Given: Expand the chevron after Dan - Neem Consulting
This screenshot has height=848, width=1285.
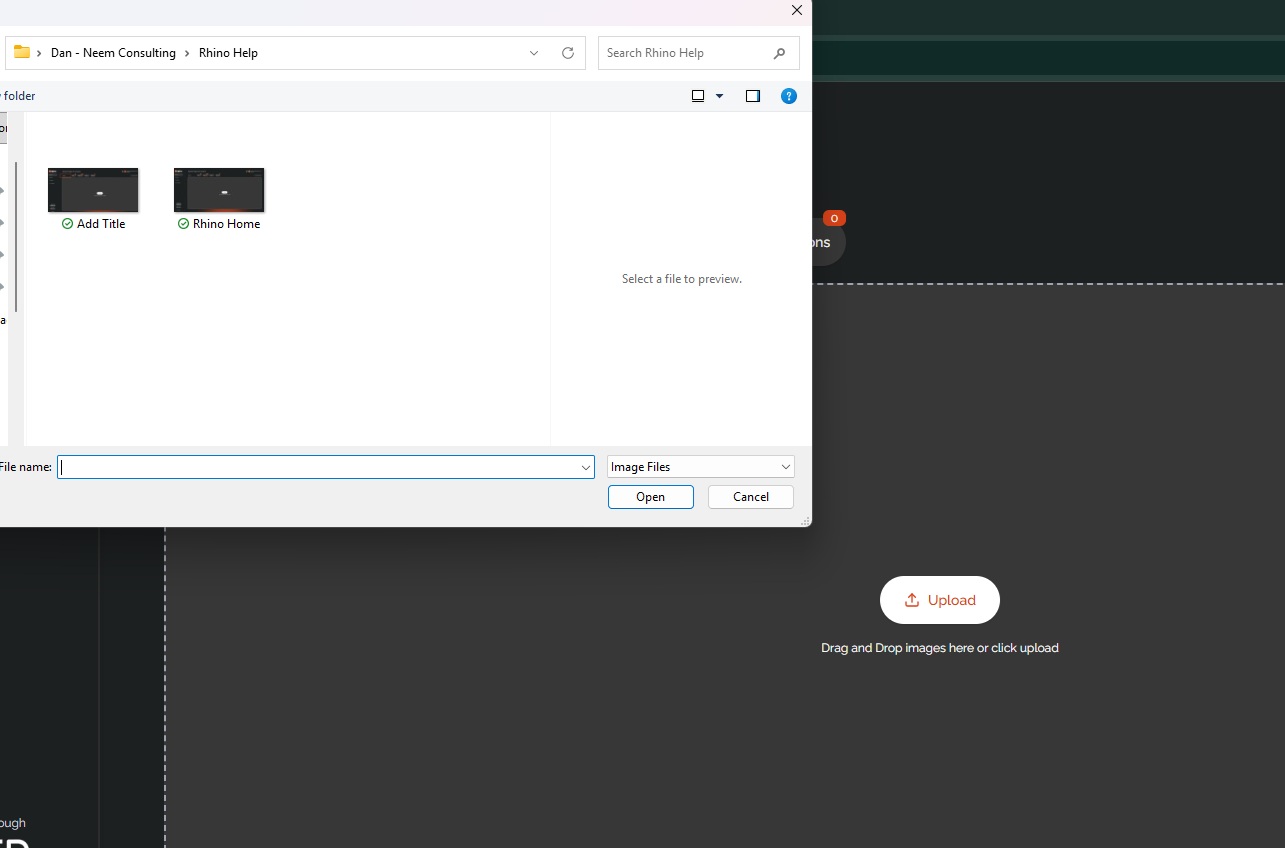Looking at the screenshot, I should tap(187, 53).
